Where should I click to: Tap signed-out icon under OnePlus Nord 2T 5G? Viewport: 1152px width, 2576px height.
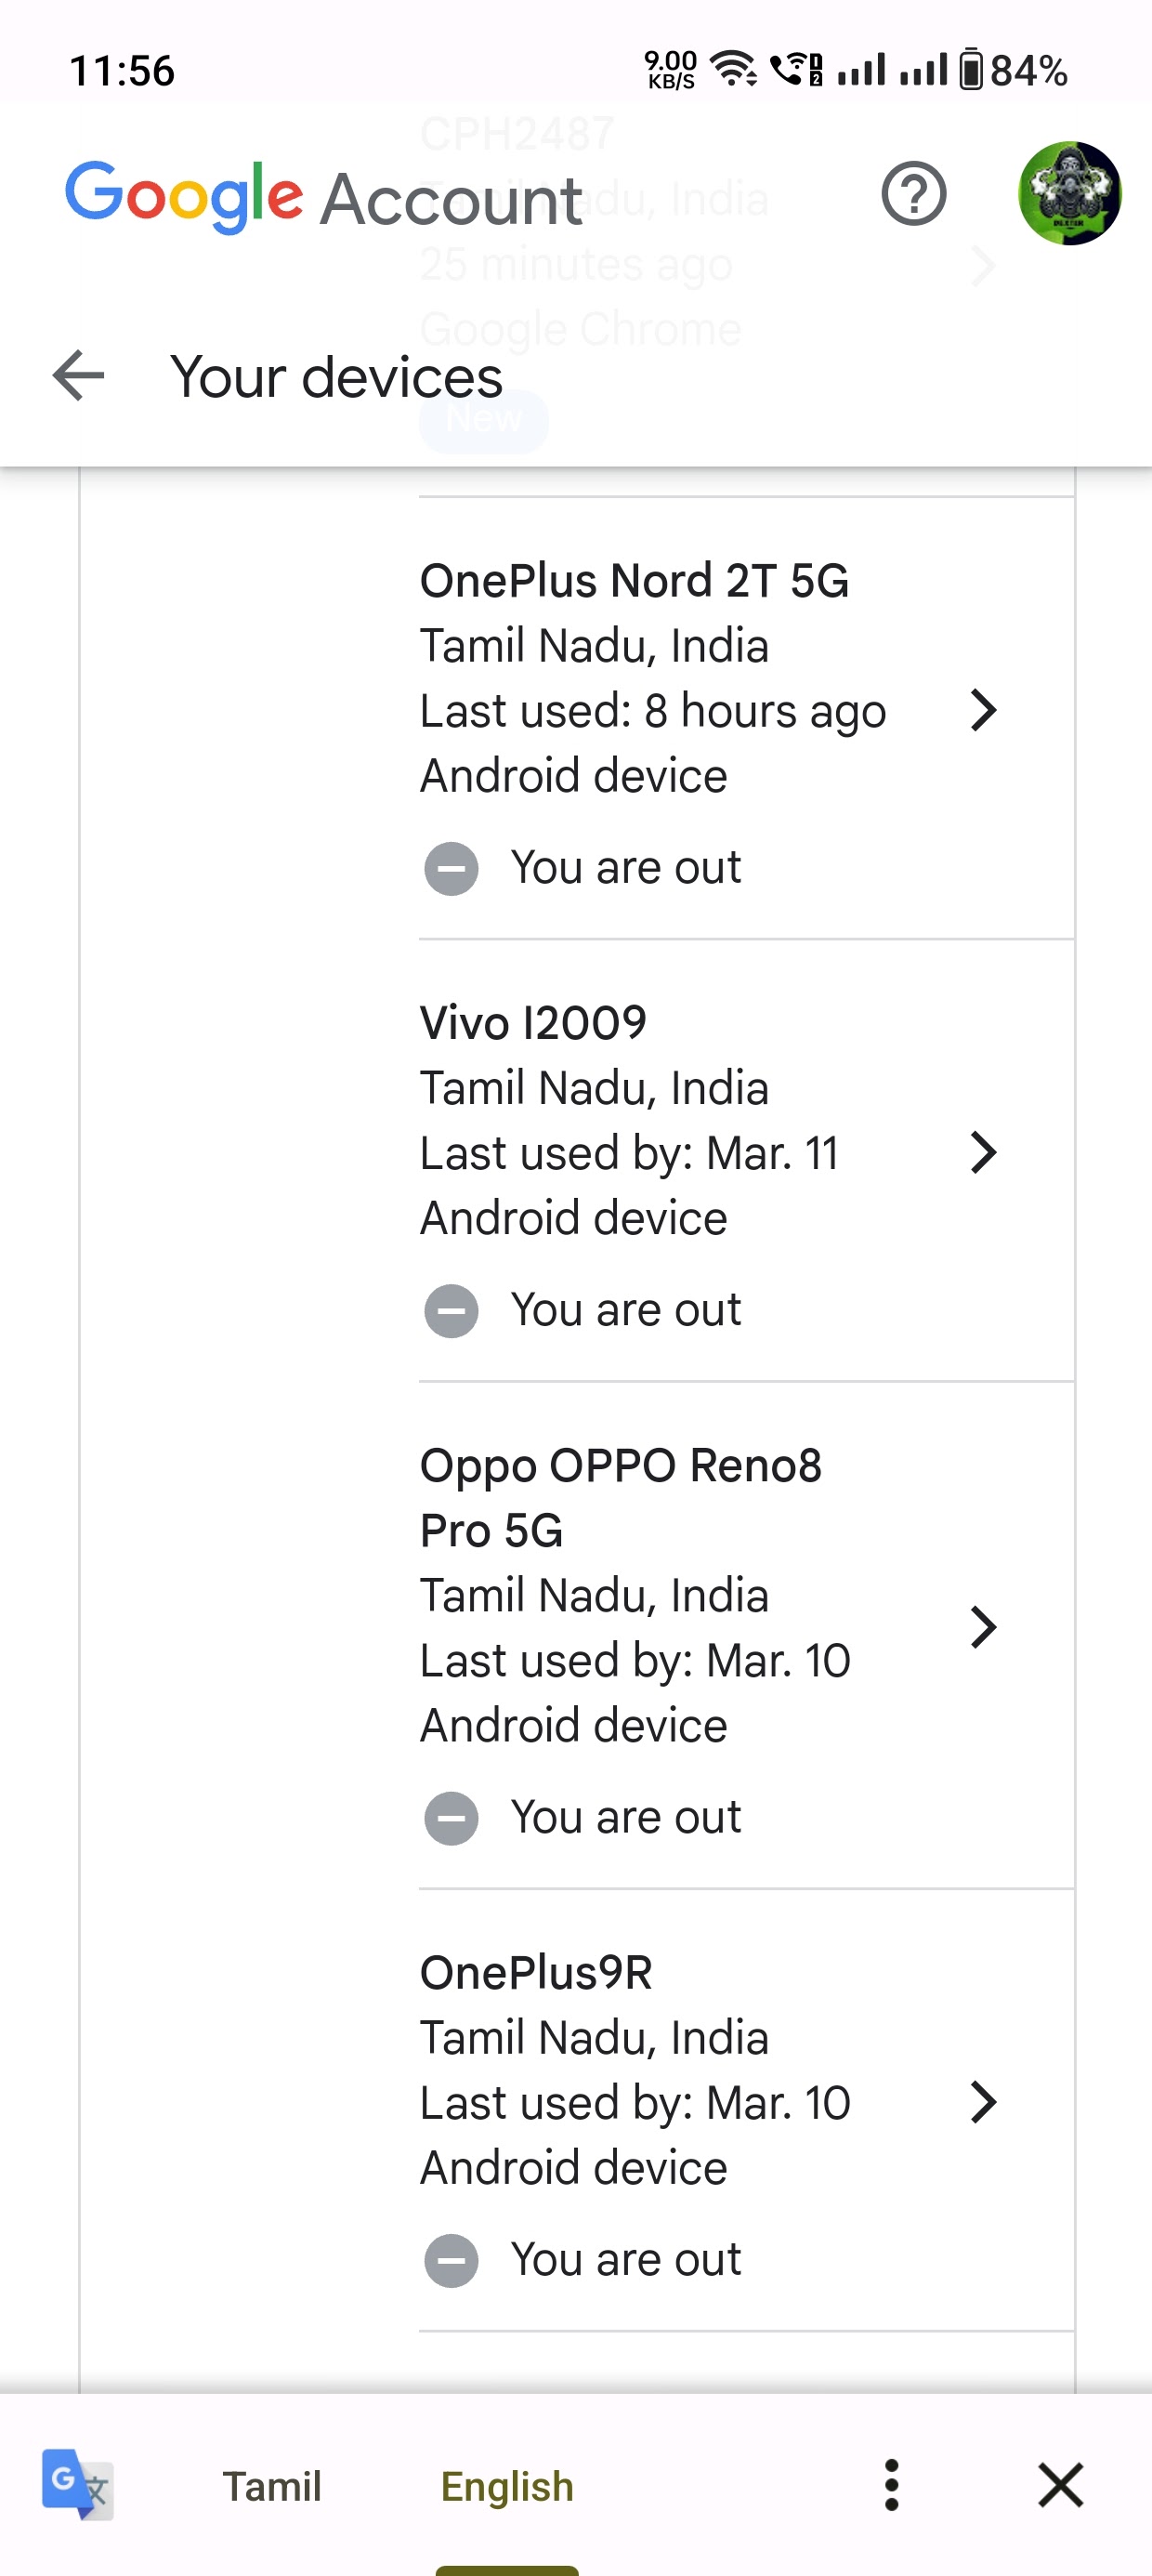[451, 868]
